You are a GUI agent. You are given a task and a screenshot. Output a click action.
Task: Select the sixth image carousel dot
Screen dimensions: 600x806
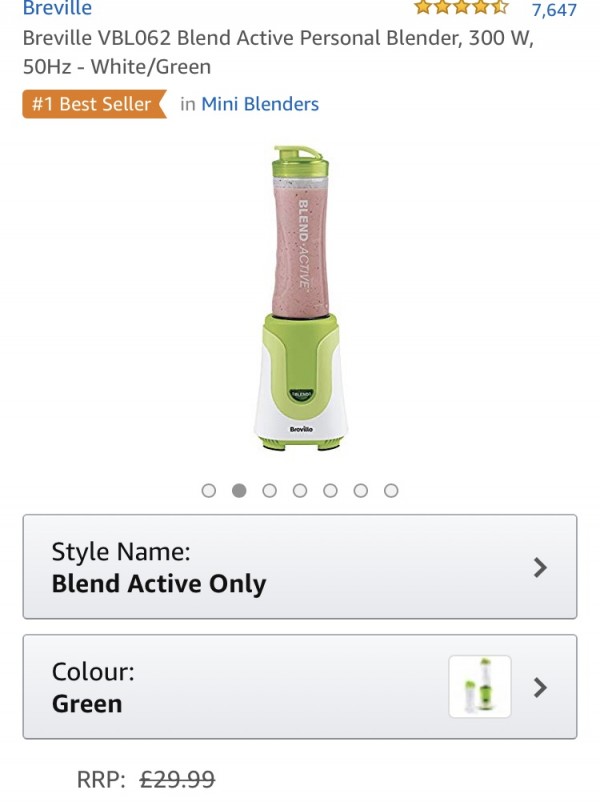tap(361, 490)
